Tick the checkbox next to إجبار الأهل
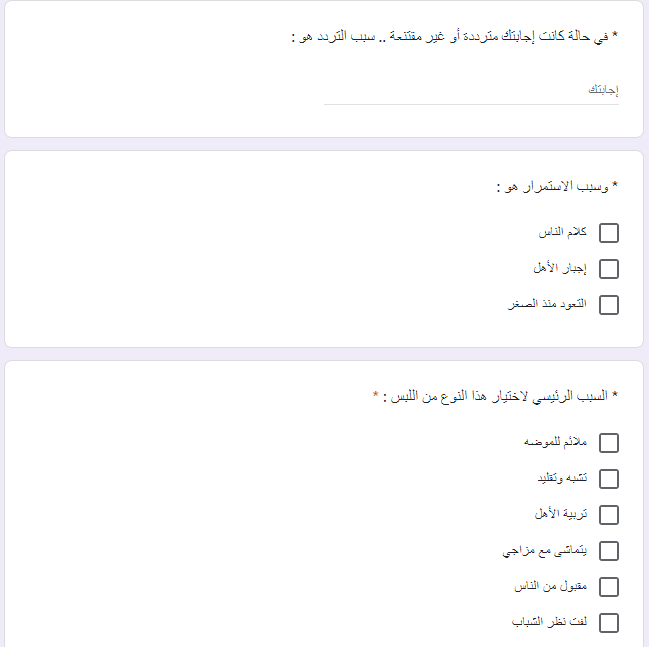Image resolution: width=649 pixels, height=647 pixels. (x=608, y=269)
